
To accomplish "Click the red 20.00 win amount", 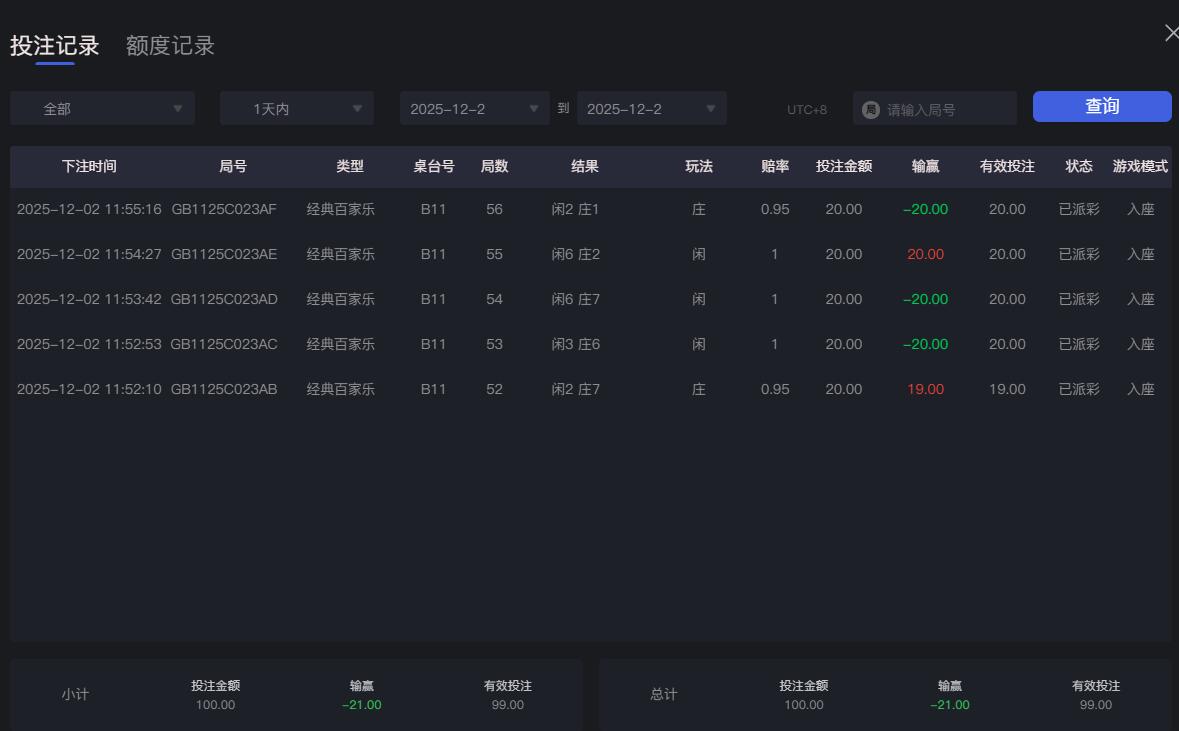I will click(924, 254).
